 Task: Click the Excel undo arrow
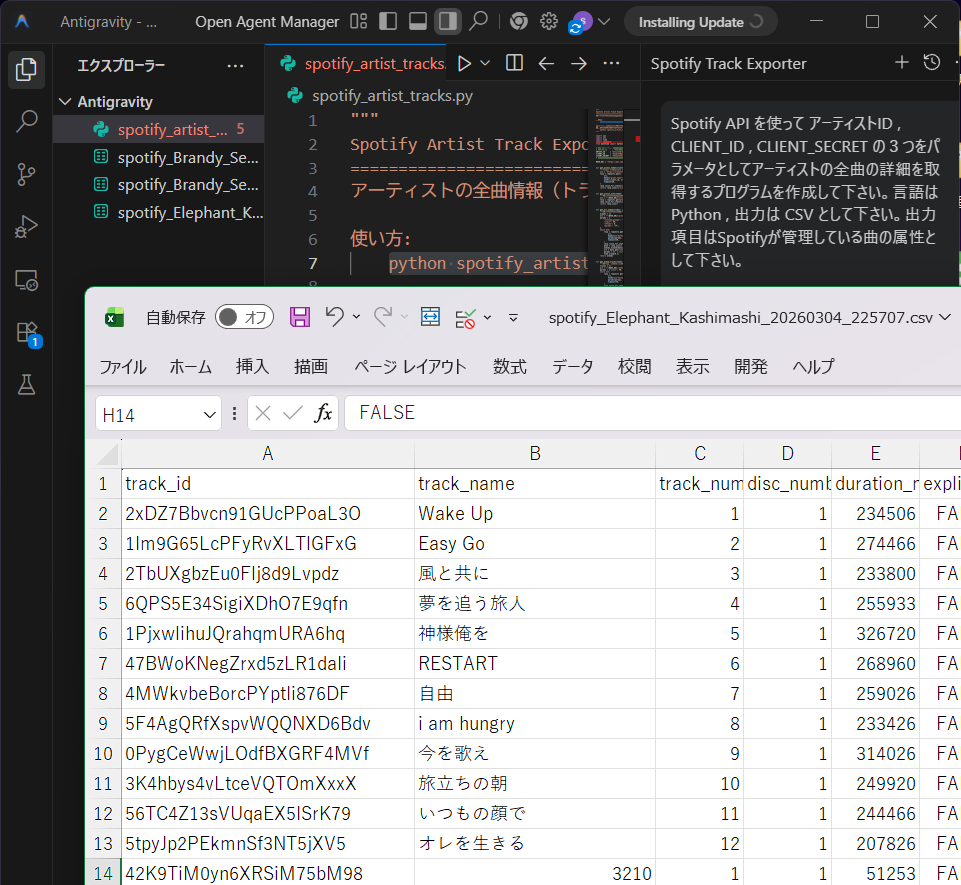[x=334, y=317]
